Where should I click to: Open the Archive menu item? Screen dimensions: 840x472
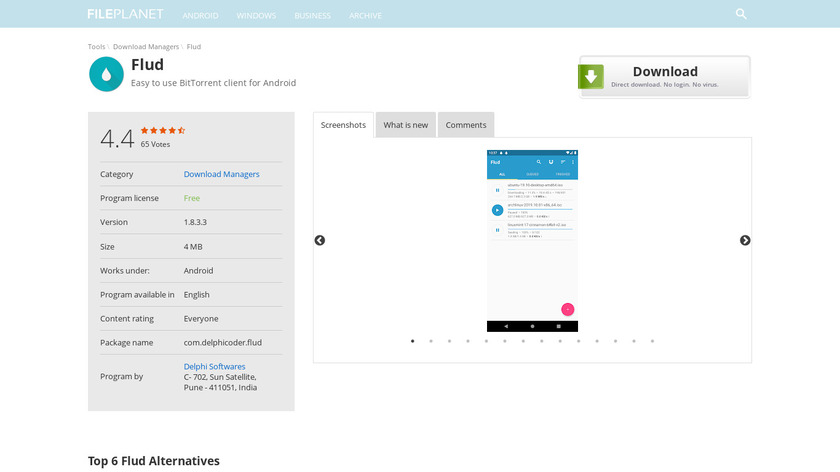[x=365, y=16]
